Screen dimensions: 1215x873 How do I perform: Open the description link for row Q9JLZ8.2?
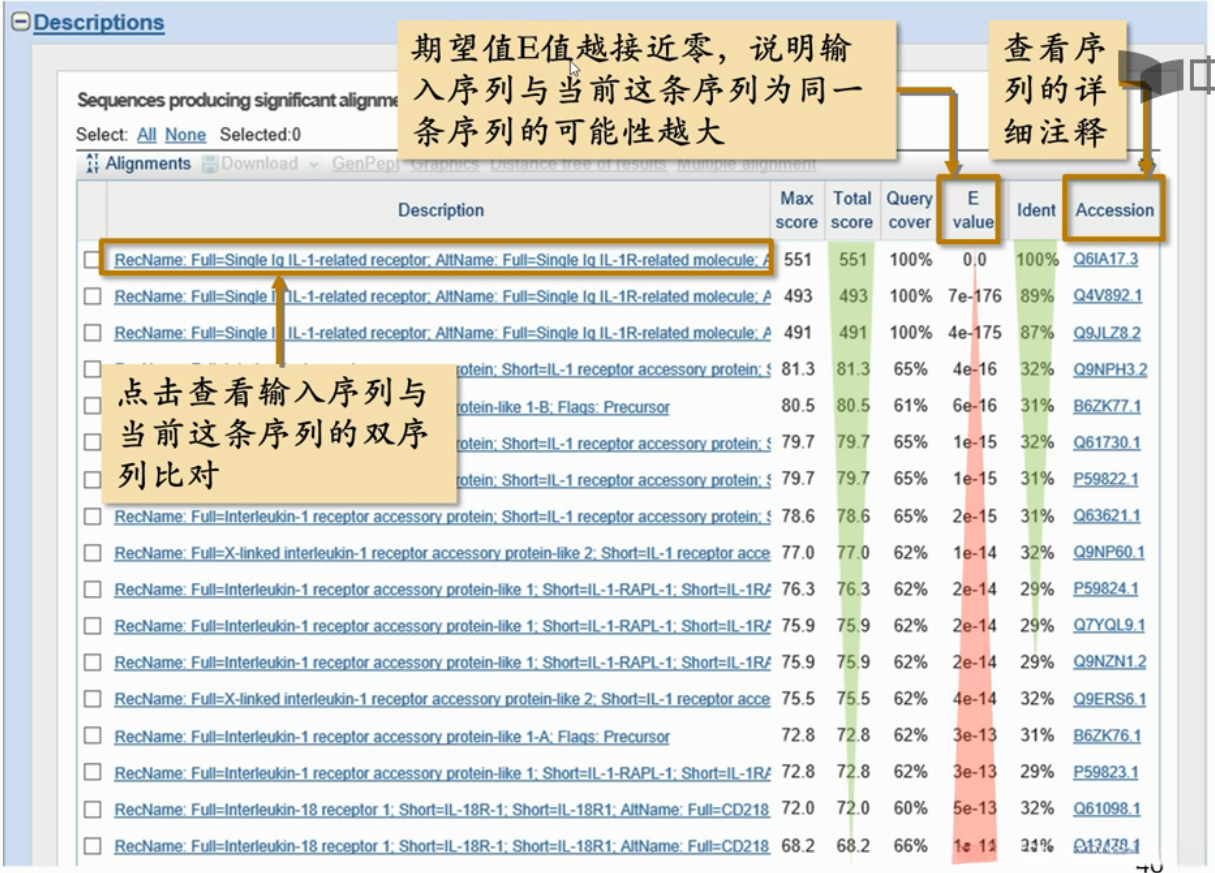(x=442, y=333)
